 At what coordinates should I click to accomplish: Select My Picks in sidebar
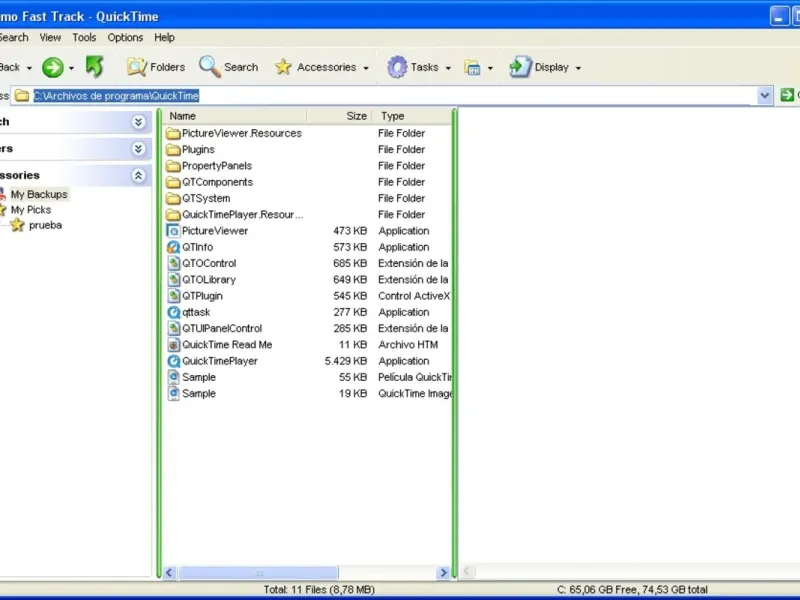tap(31, 210)
